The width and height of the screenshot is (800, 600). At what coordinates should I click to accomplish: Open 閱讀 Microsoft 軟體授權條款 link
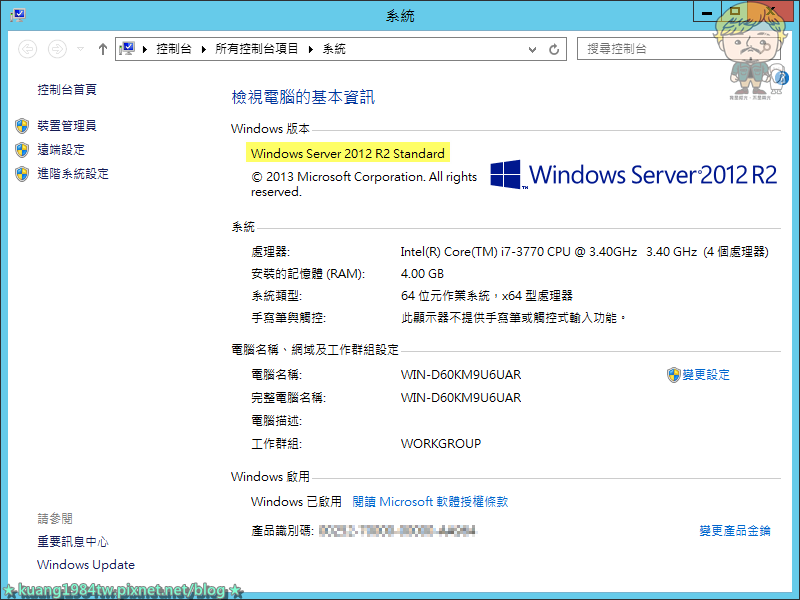point(430,502)
